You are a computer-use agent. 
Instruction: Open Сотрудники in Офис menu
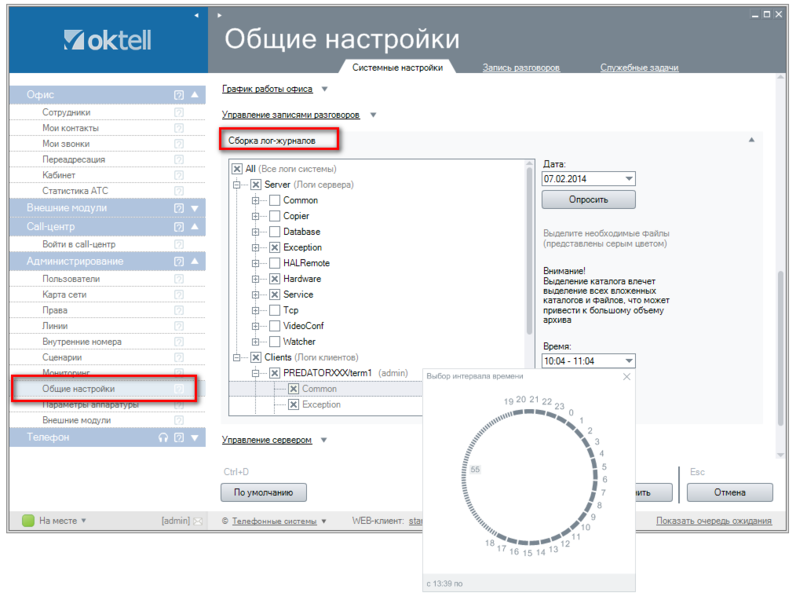[x=67, y=112]
